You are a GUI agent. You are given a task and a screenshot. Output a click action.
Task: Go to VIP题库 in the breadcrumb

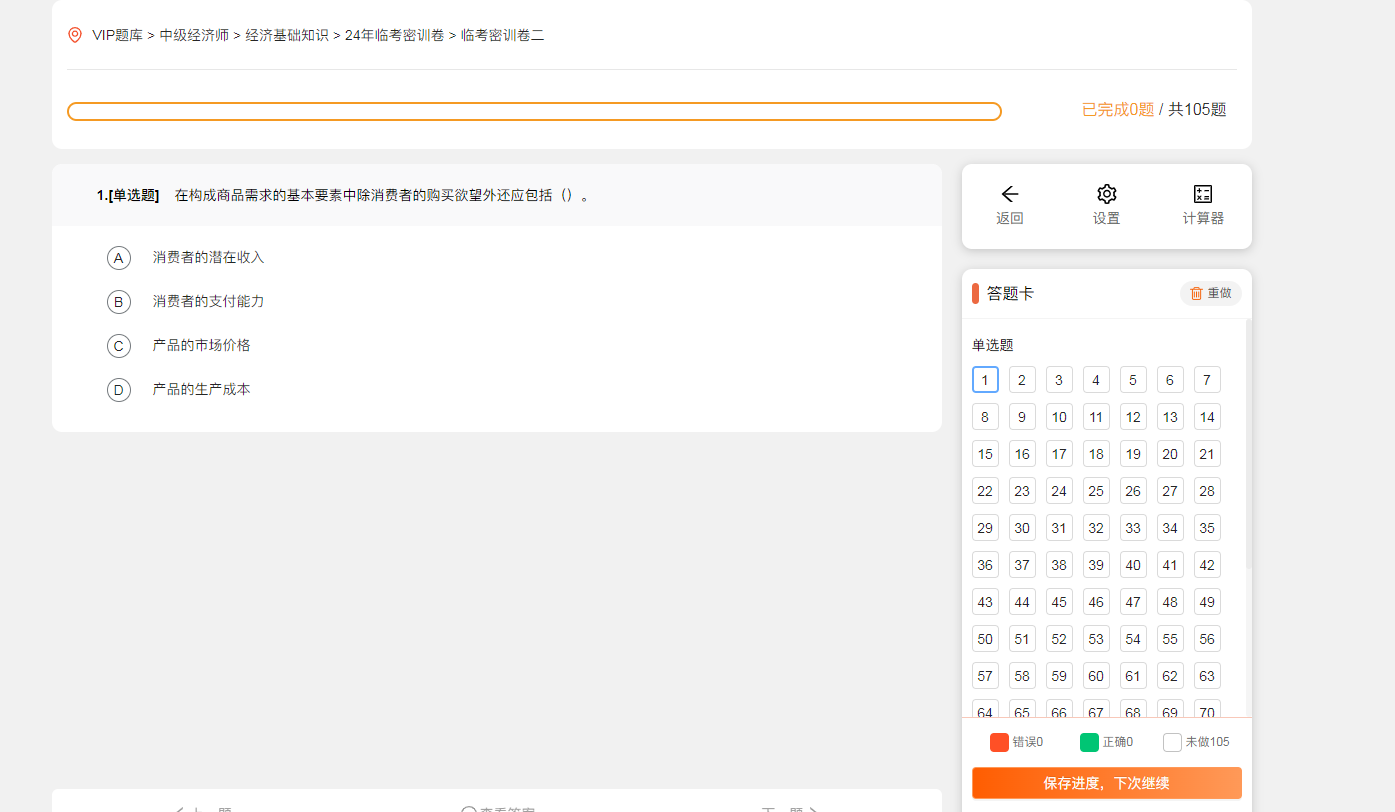point(117,35)
